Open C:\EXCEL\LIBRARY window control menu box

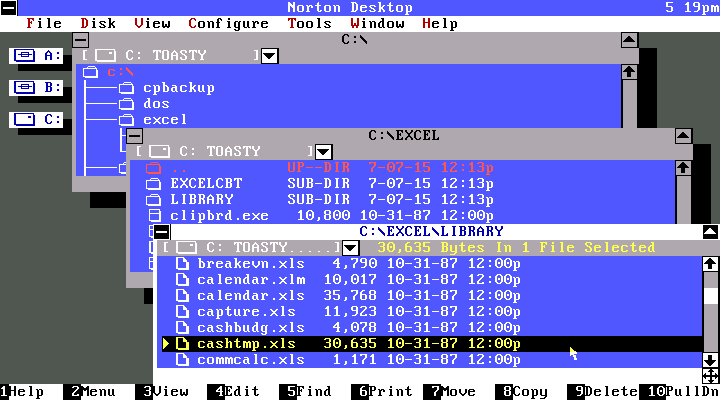pos(161,231)
